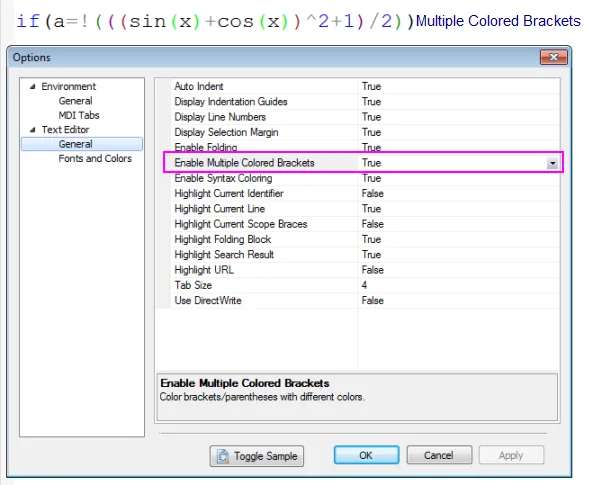
Task: Click the Toggle Sample button icon
Action: click(x=223, y=456)
